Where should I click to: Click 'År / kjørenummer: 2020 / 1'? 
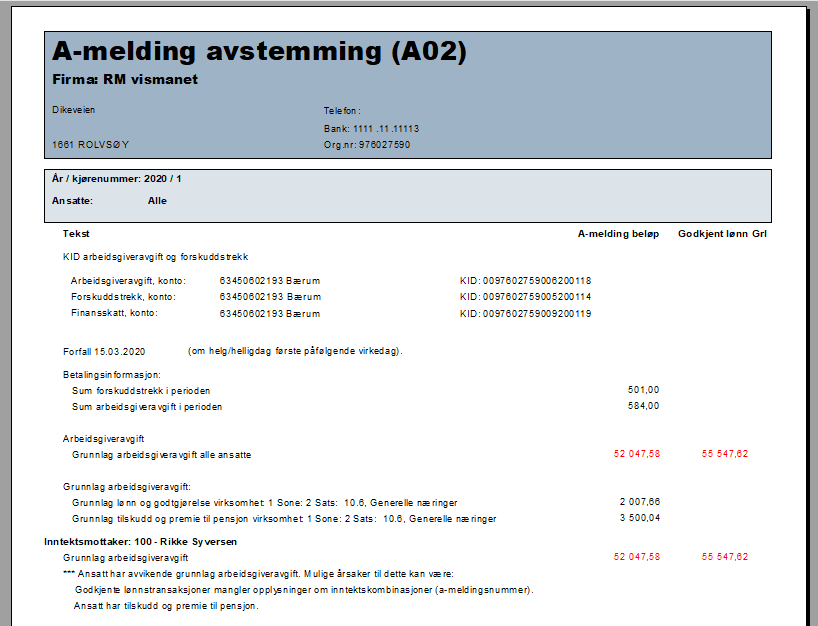[117, 178]
